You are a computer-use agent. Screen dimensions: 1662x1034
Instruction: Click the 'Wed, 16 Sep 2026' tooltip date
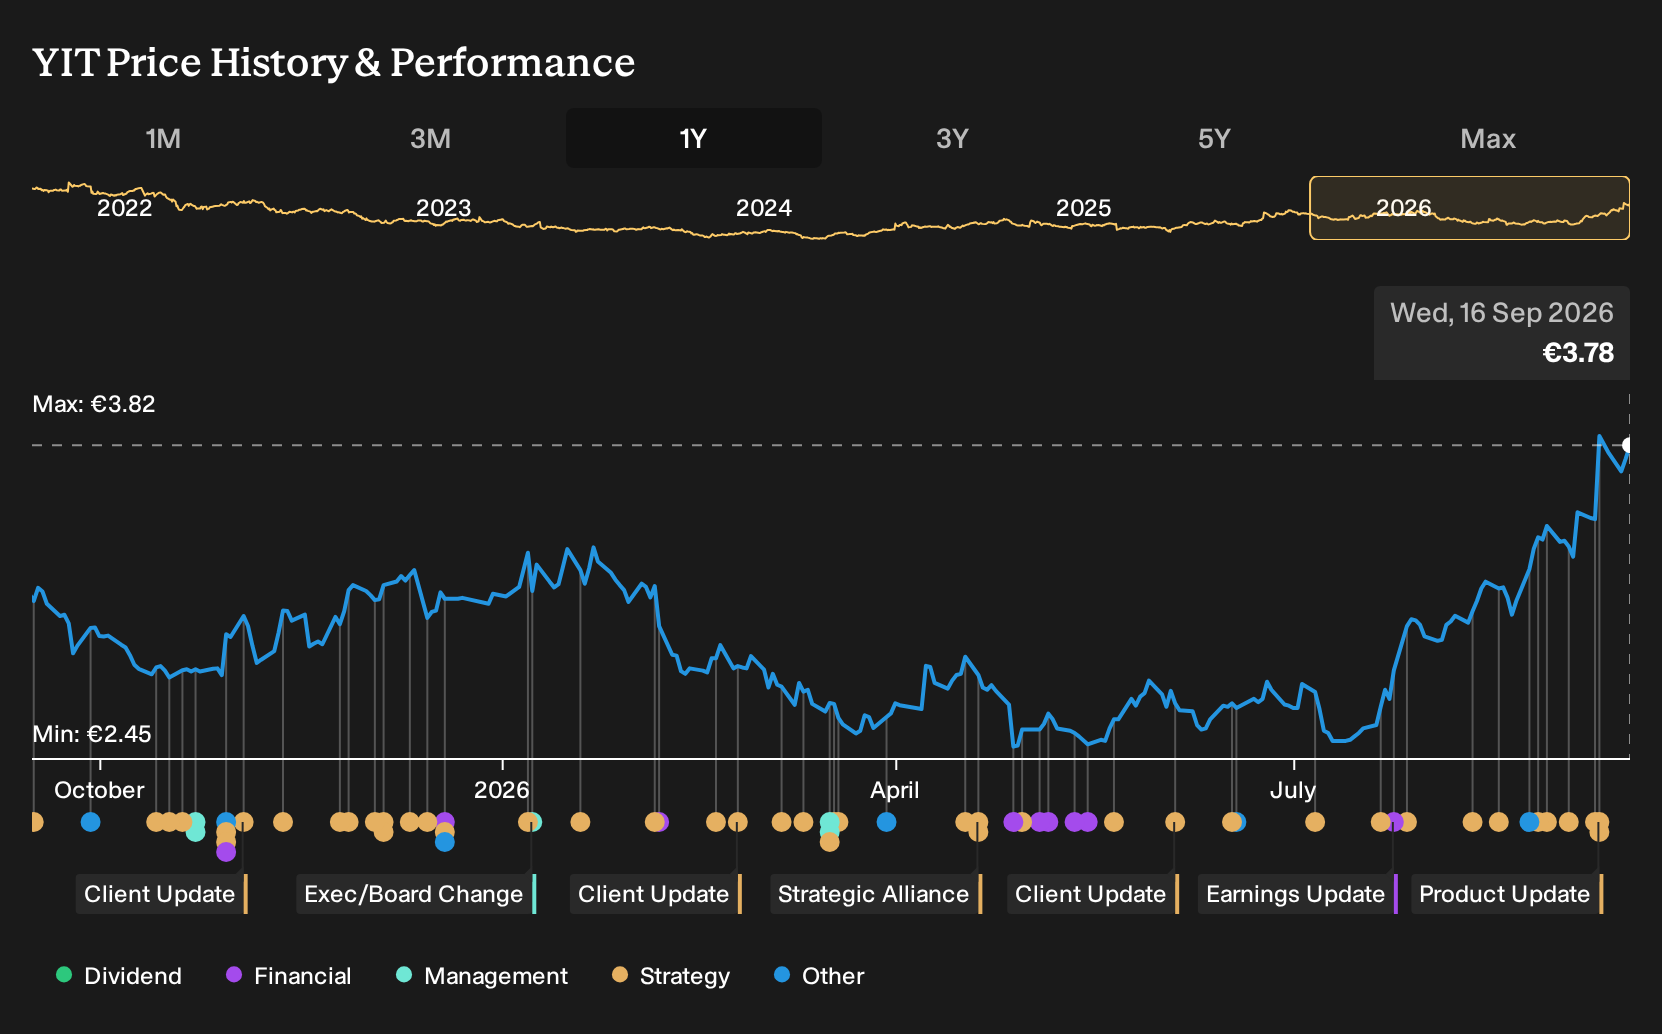1502,313
